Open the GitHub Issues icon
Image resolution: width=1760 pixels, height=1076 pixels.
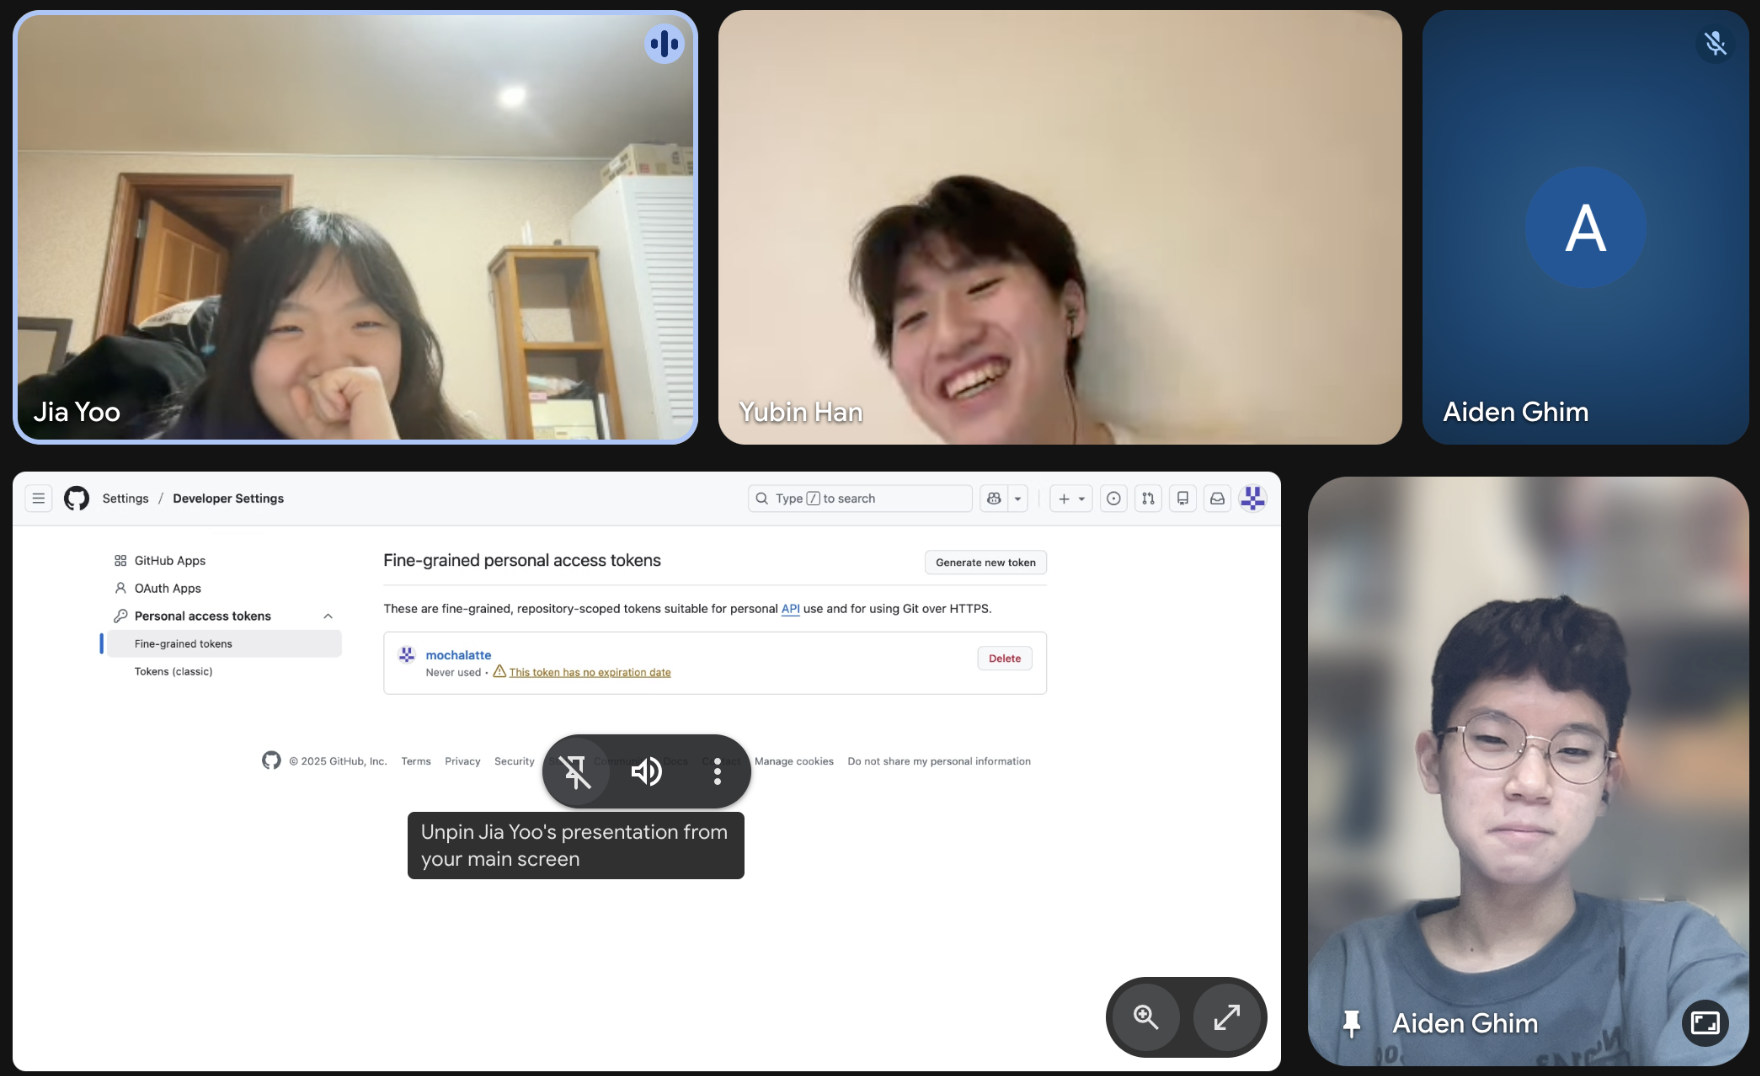(x=1113, y=498)
